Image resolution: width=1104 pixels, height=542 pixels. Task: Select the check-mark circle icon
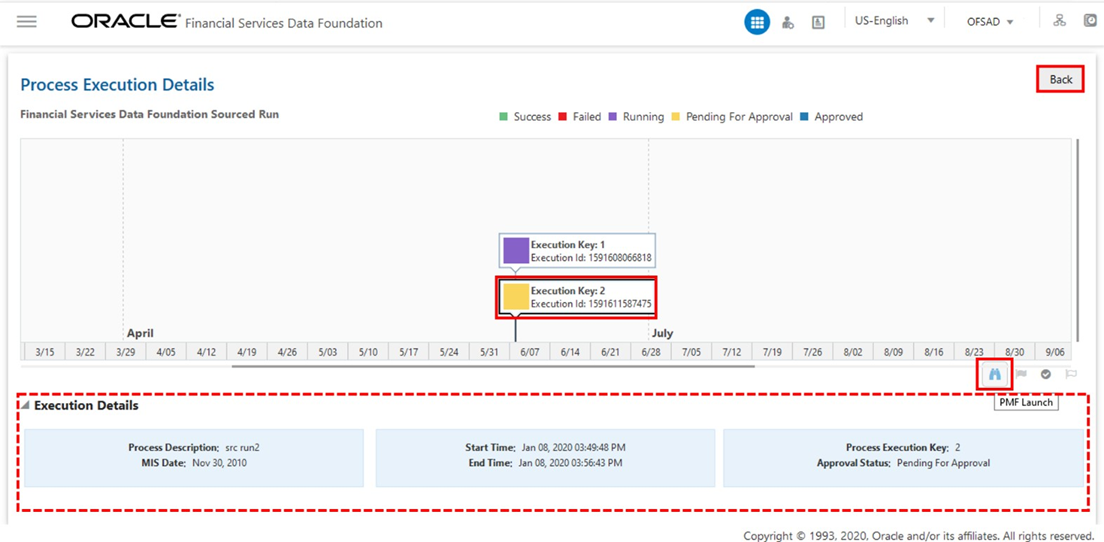(x=1046, y=374)
